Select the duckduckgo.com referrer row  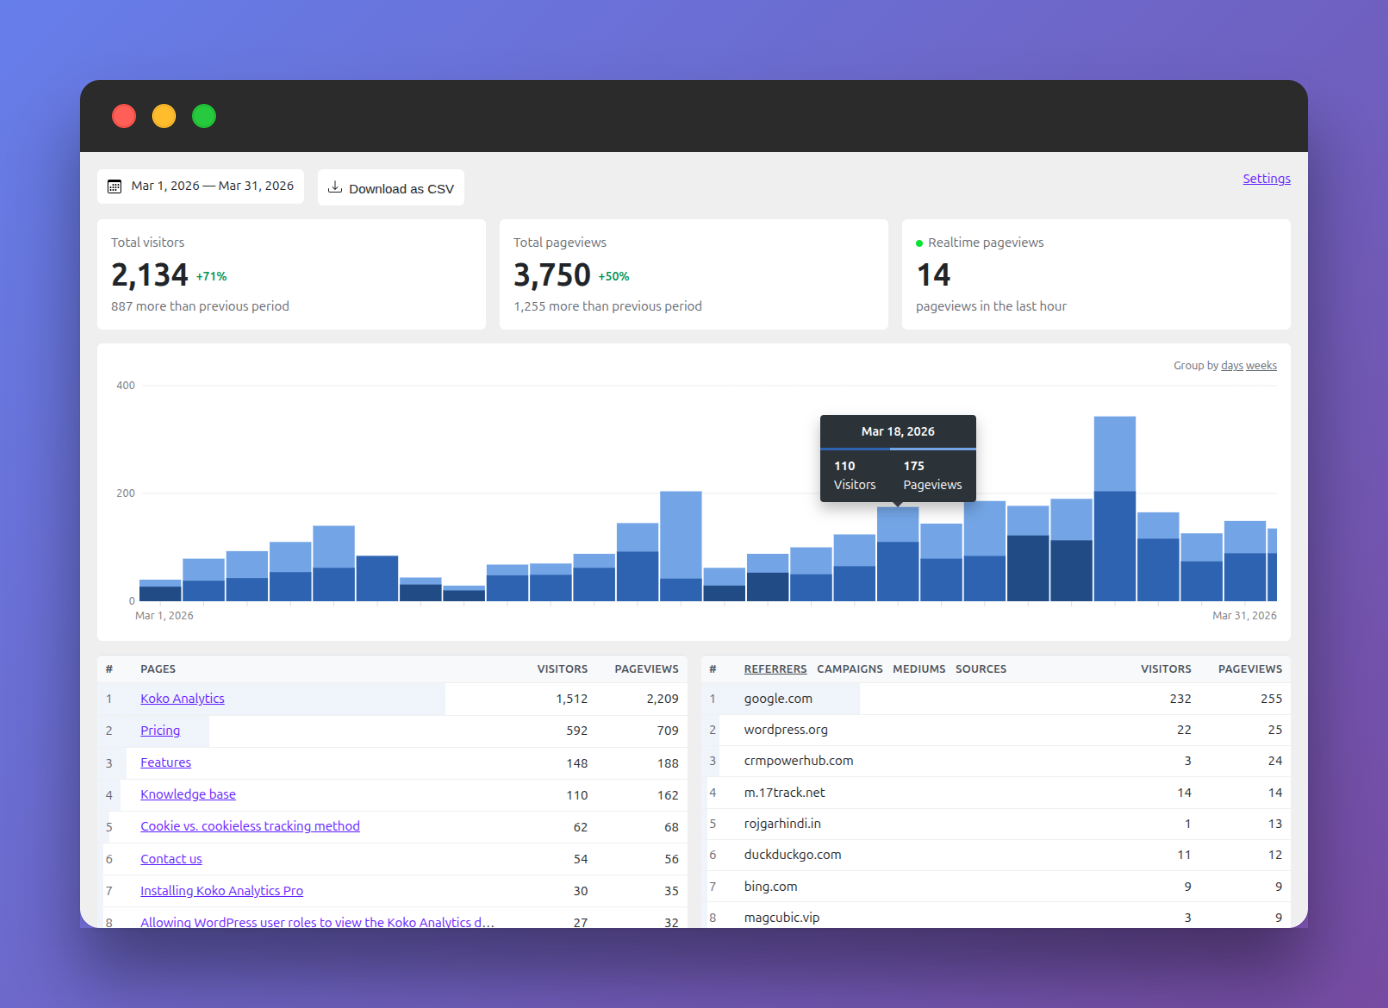click(998, 855)
